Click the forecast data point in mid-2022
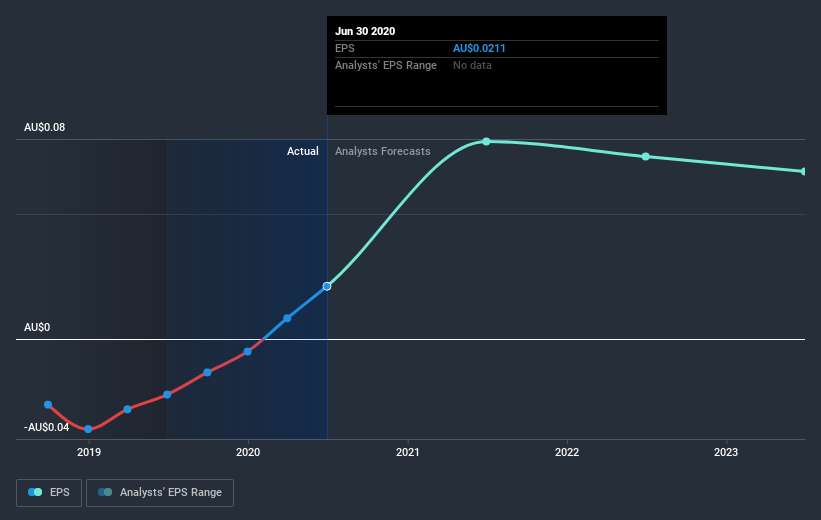Screen dimensions: 821x520 (646, 157)
